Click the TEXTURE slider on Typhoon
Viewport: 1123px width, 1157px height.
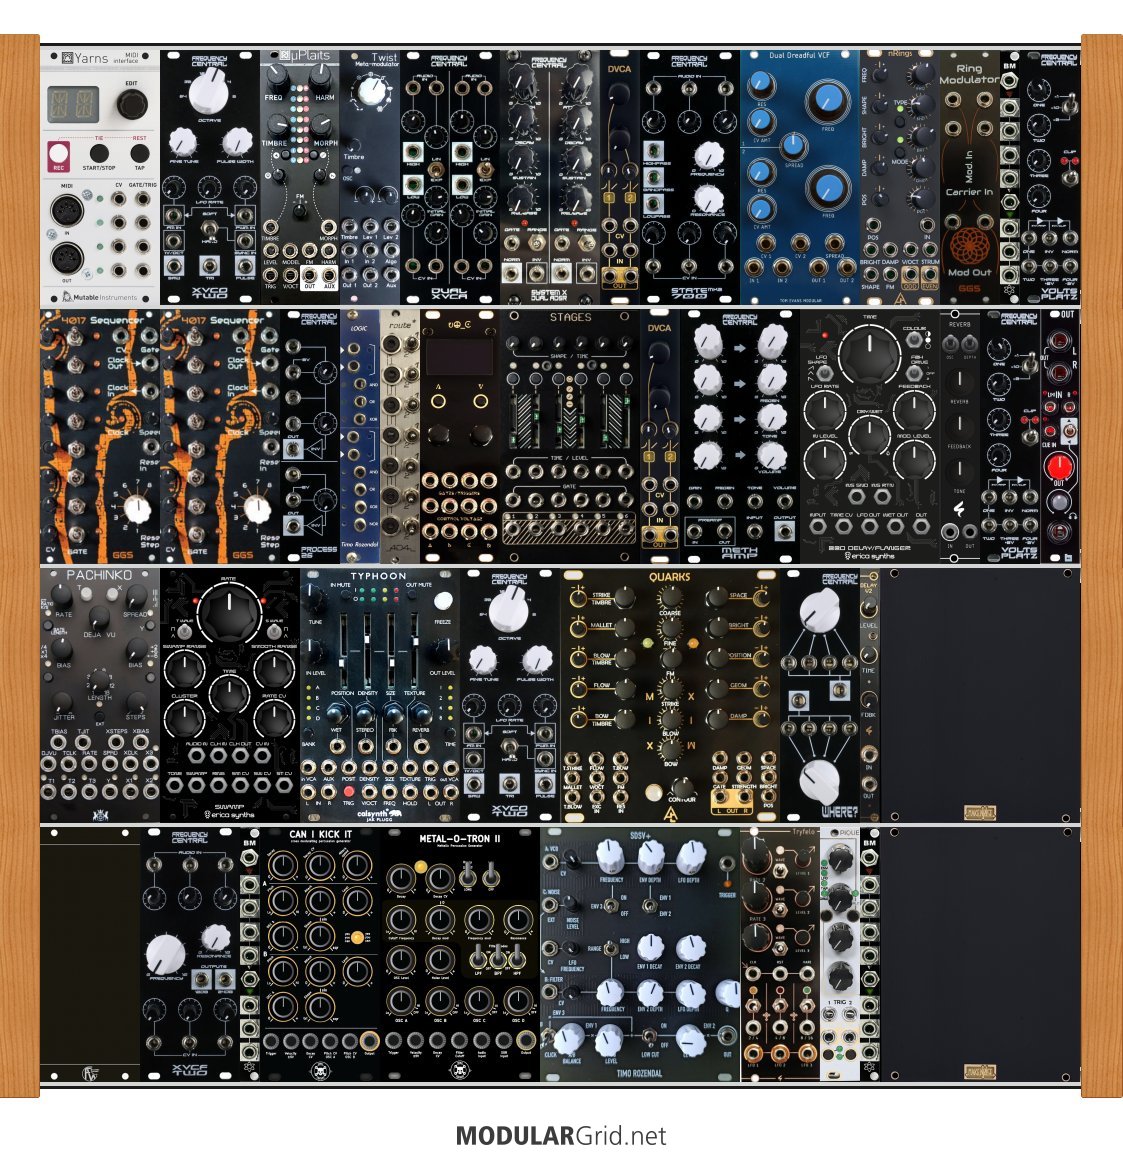click(x=415, y=649)
